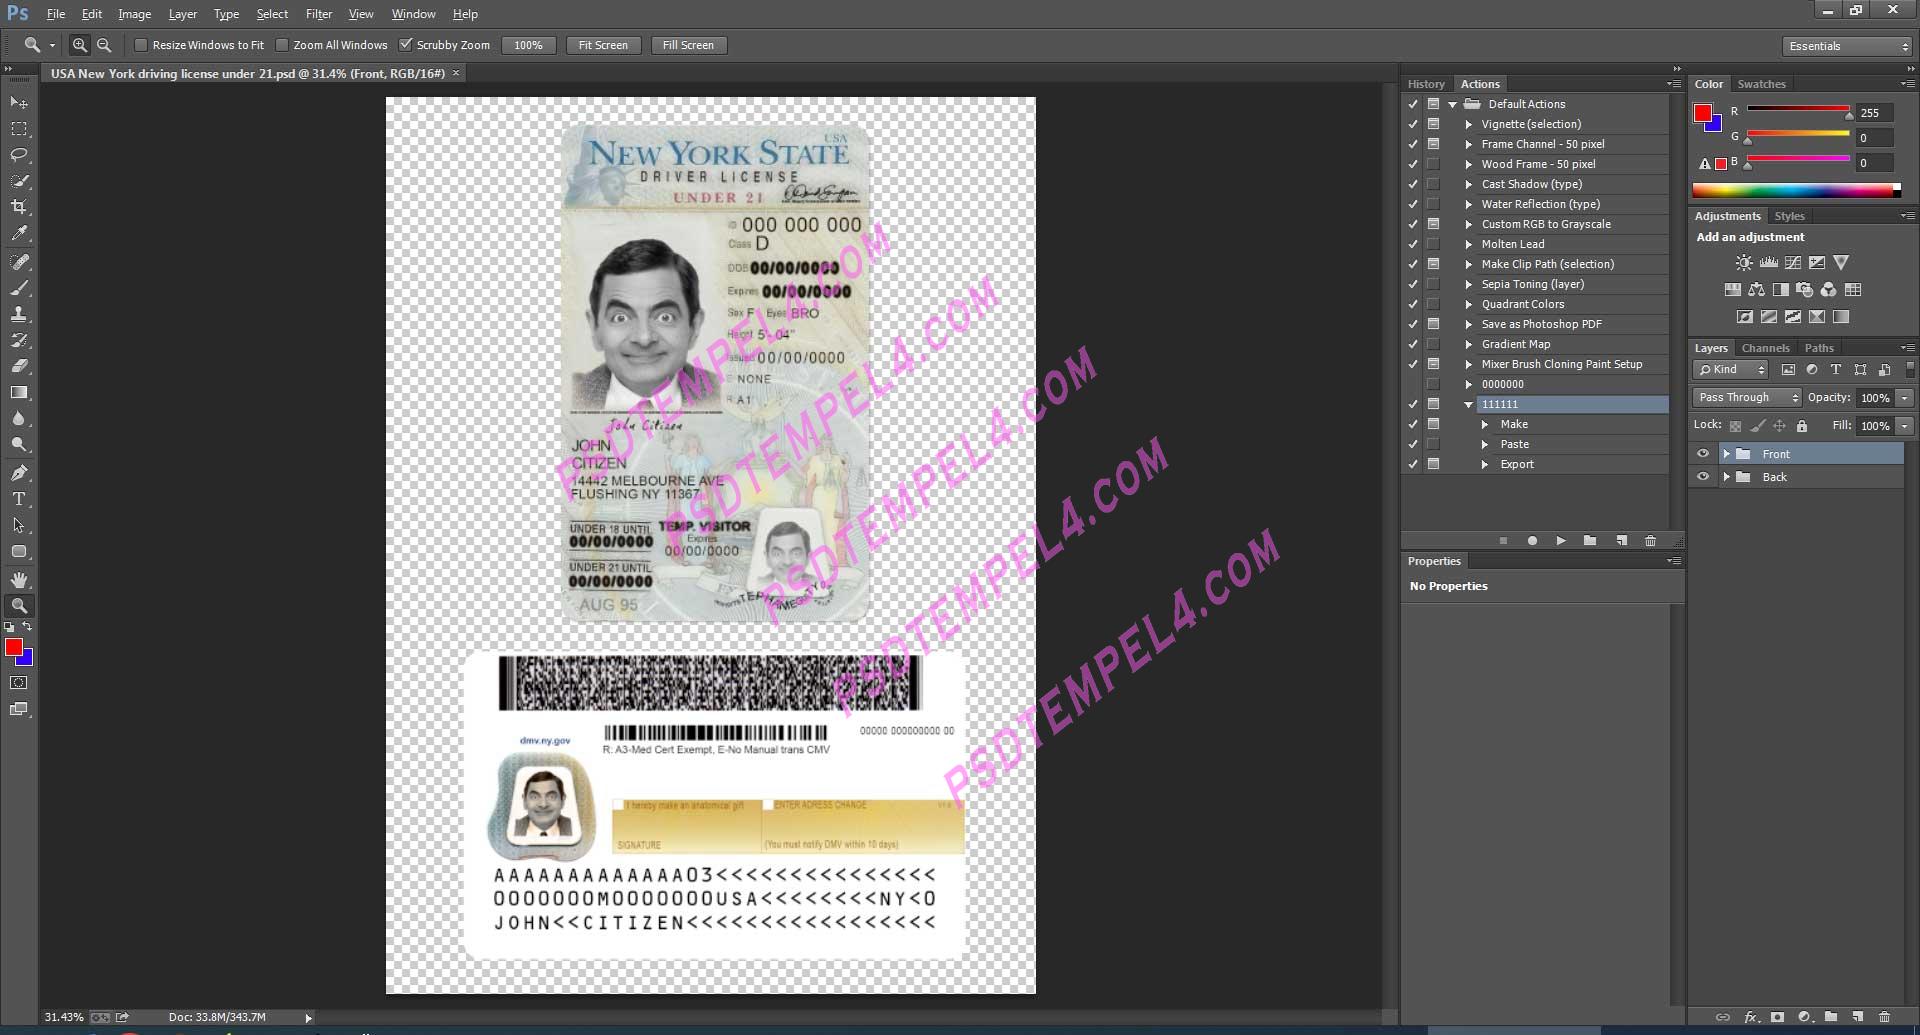The height and width of the screenshot is (1035, 1920).
Task: Click the Create new action icon
Action: tap(1620, 540)
